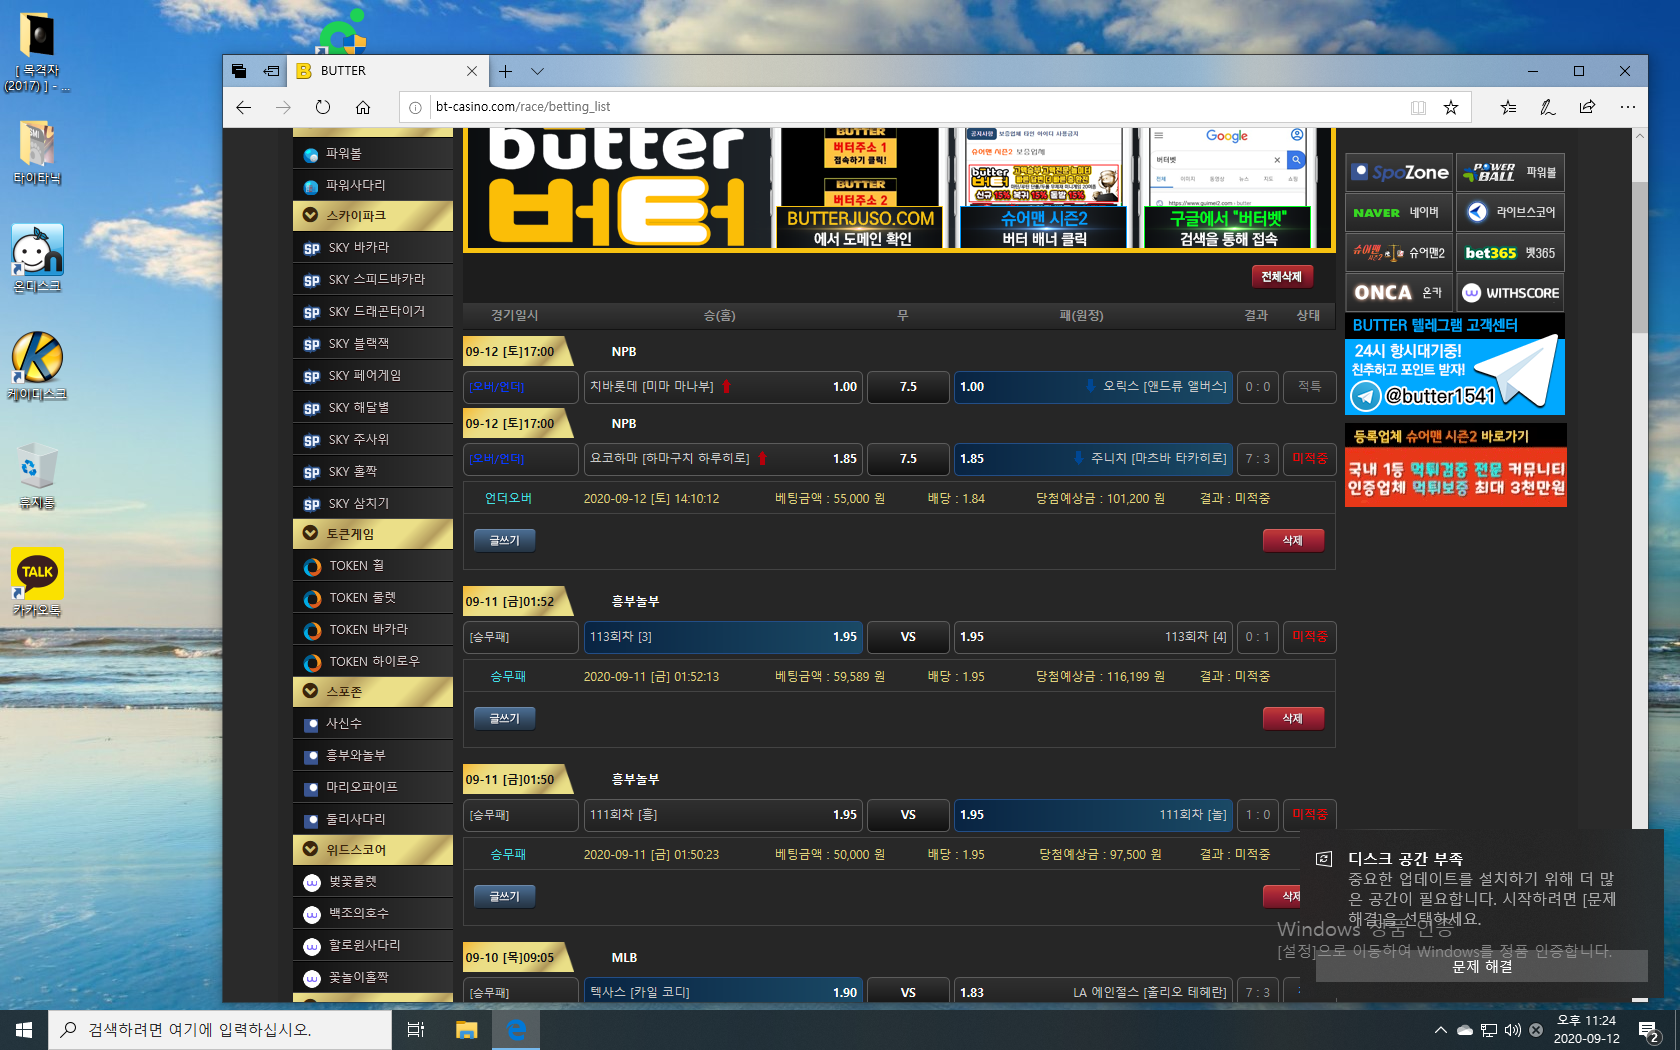Screen dimensions: 1680x1050
Task: Click the 전체삭제 button
Action: 1281,277
